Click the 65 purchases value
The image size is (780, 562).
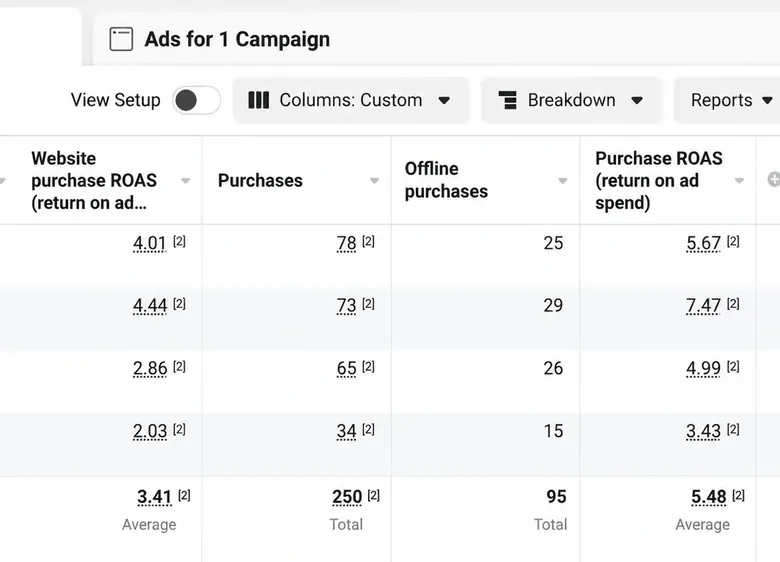346,369
